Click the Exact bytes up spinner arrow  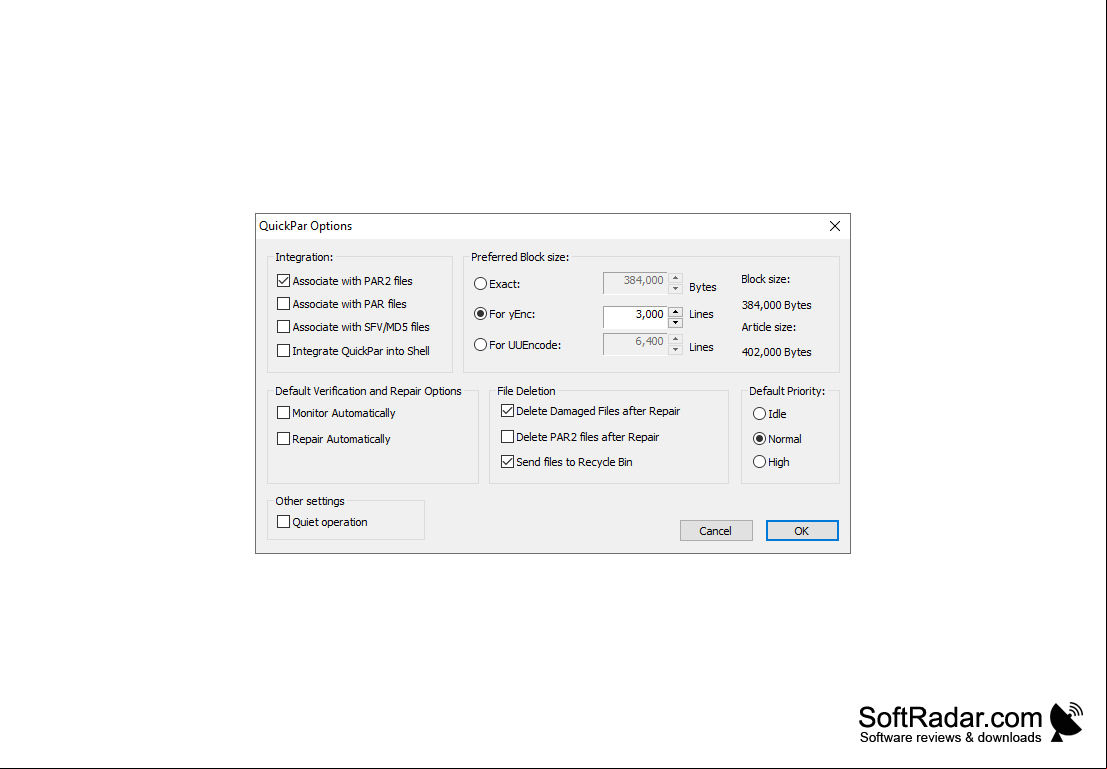tap(676, 278)
